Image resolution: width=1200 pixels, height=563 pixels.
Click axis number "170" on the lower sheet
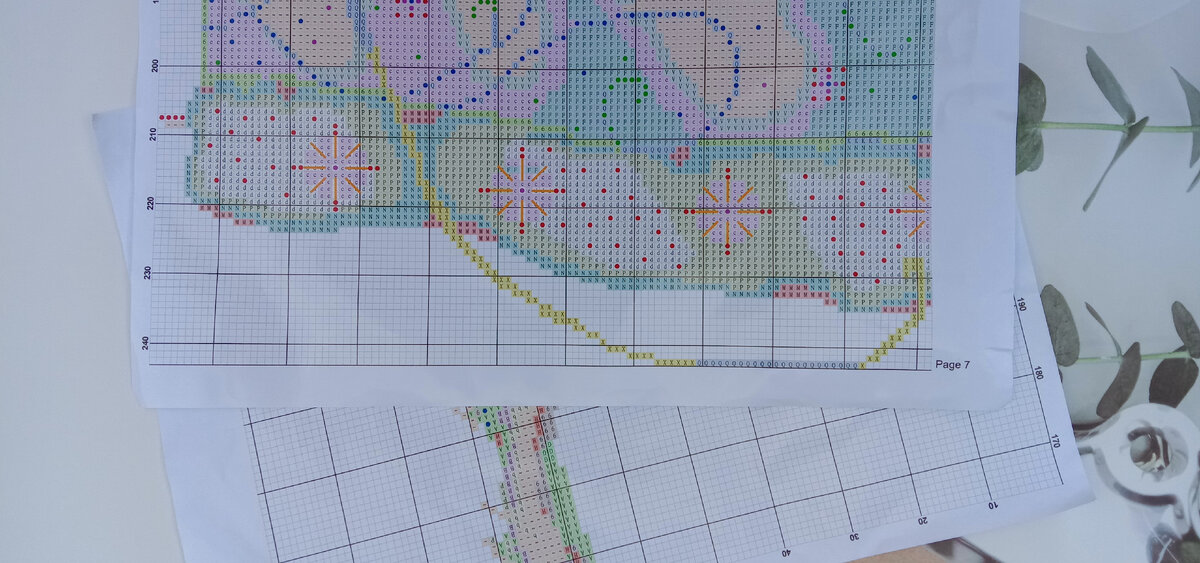point(1056,439)
